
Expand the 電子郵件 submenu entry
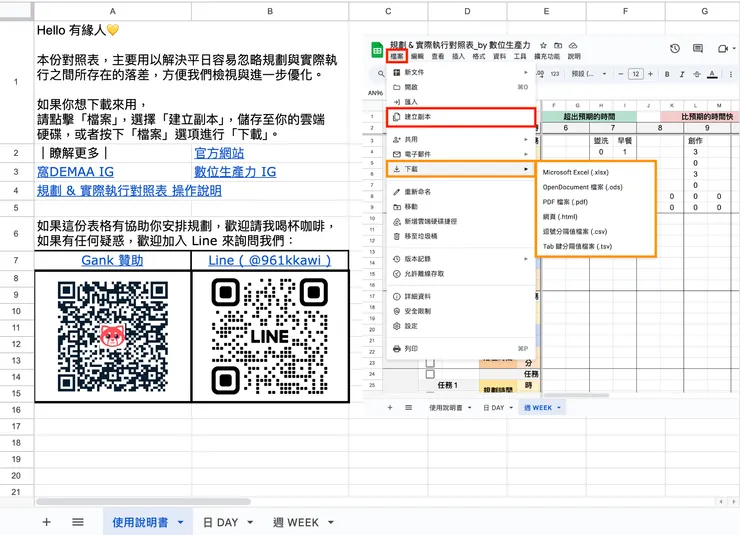point(461,154)
